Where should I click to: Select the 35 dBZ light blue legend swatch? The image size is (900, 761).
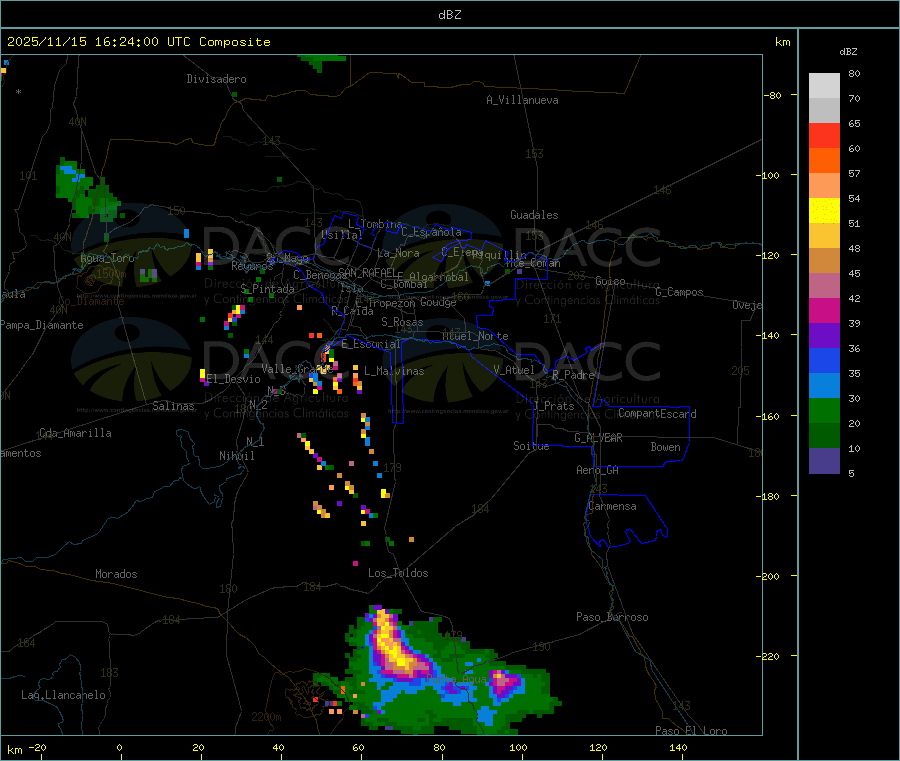tap(824, 386)
